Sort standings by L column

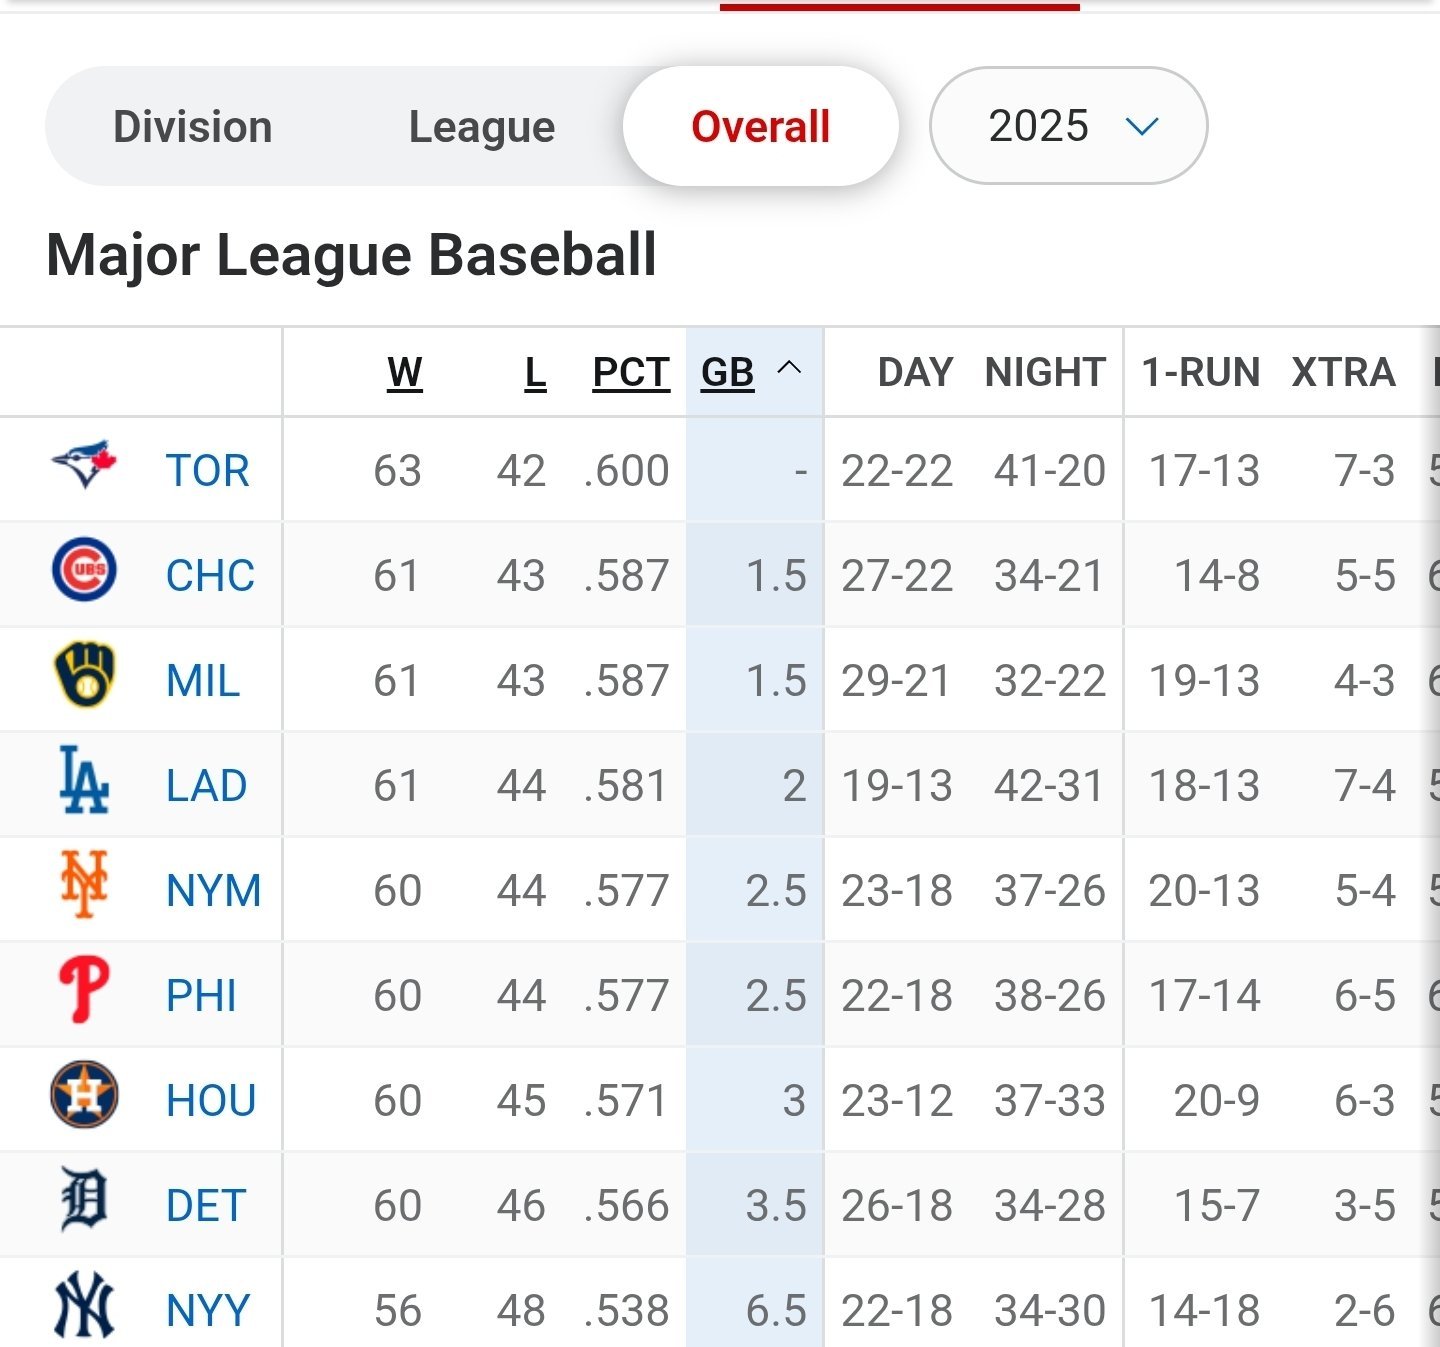(x=535, y=372)
